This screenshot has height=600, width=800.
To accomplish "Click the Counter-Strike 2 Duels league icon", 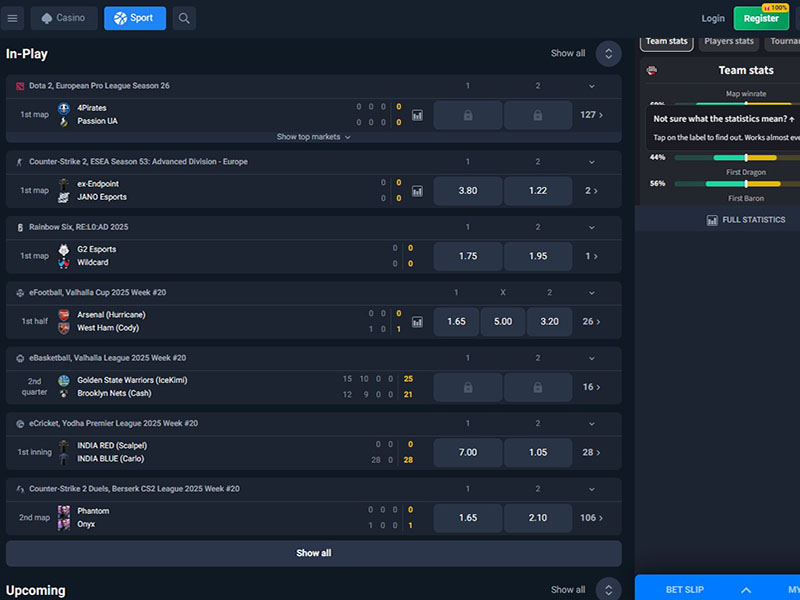I will (20, 489).
